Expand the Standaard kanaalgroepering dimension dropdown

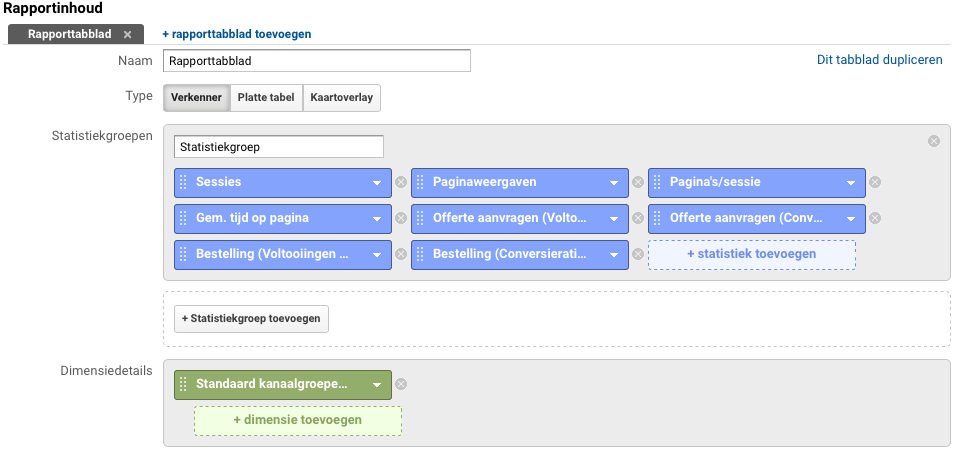pos(377,384)
